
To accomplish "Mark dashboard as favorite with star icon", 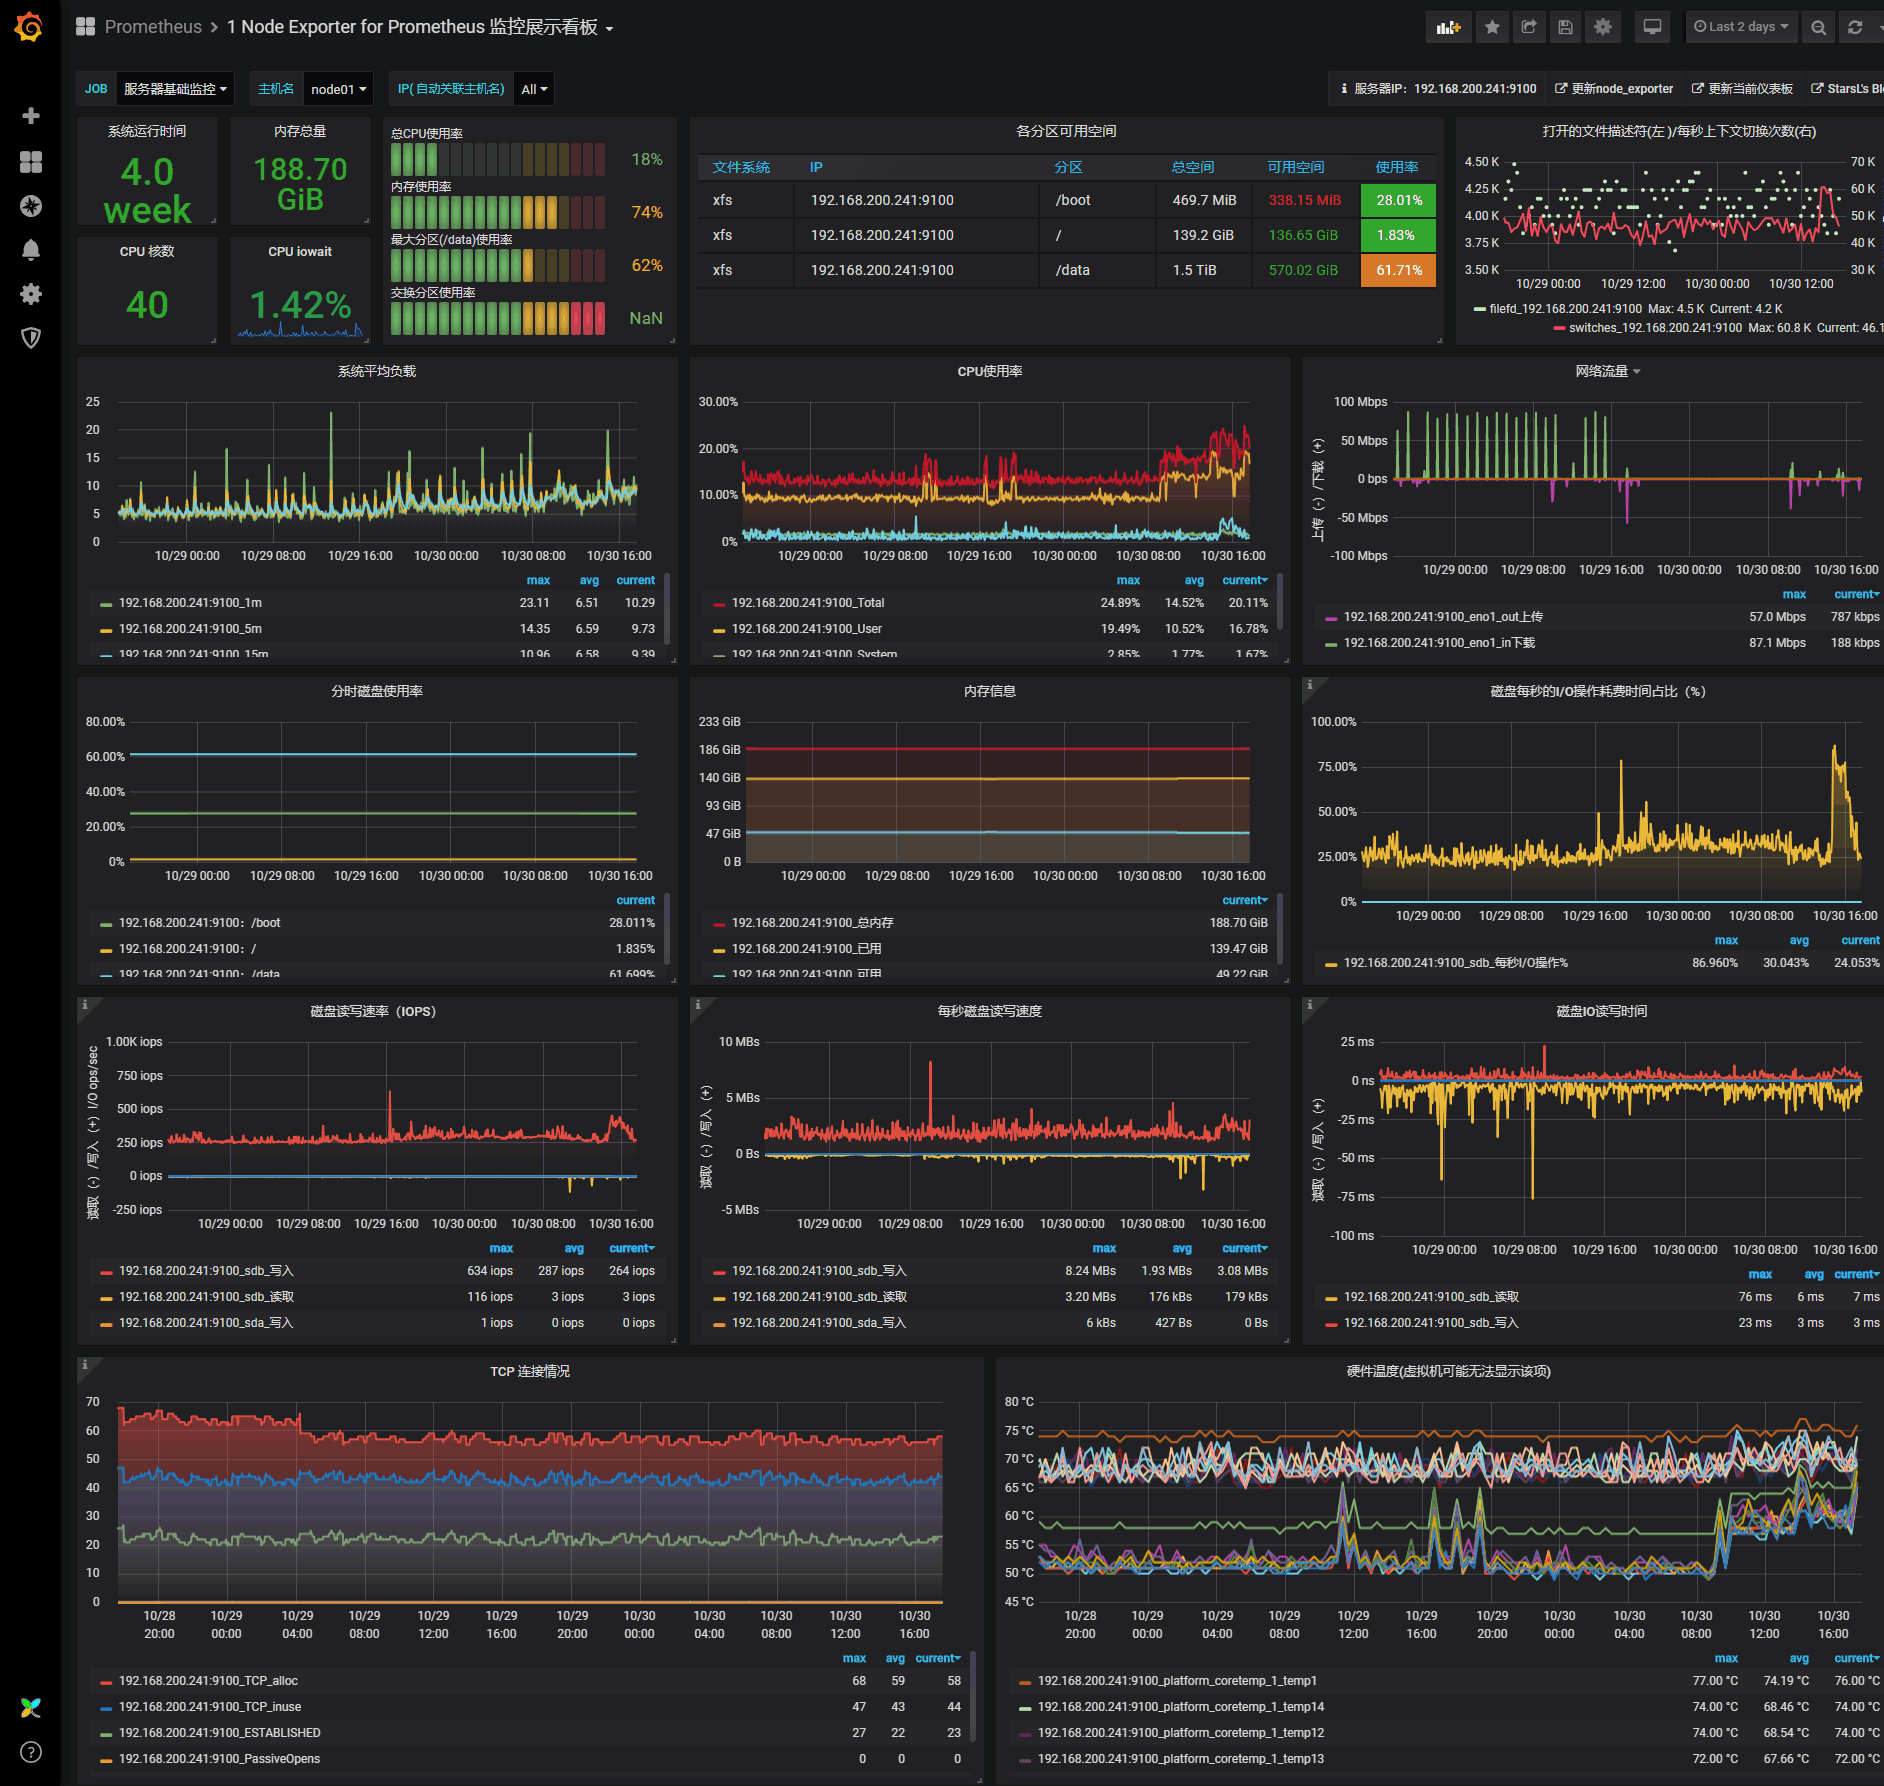I will point(1492,27).
